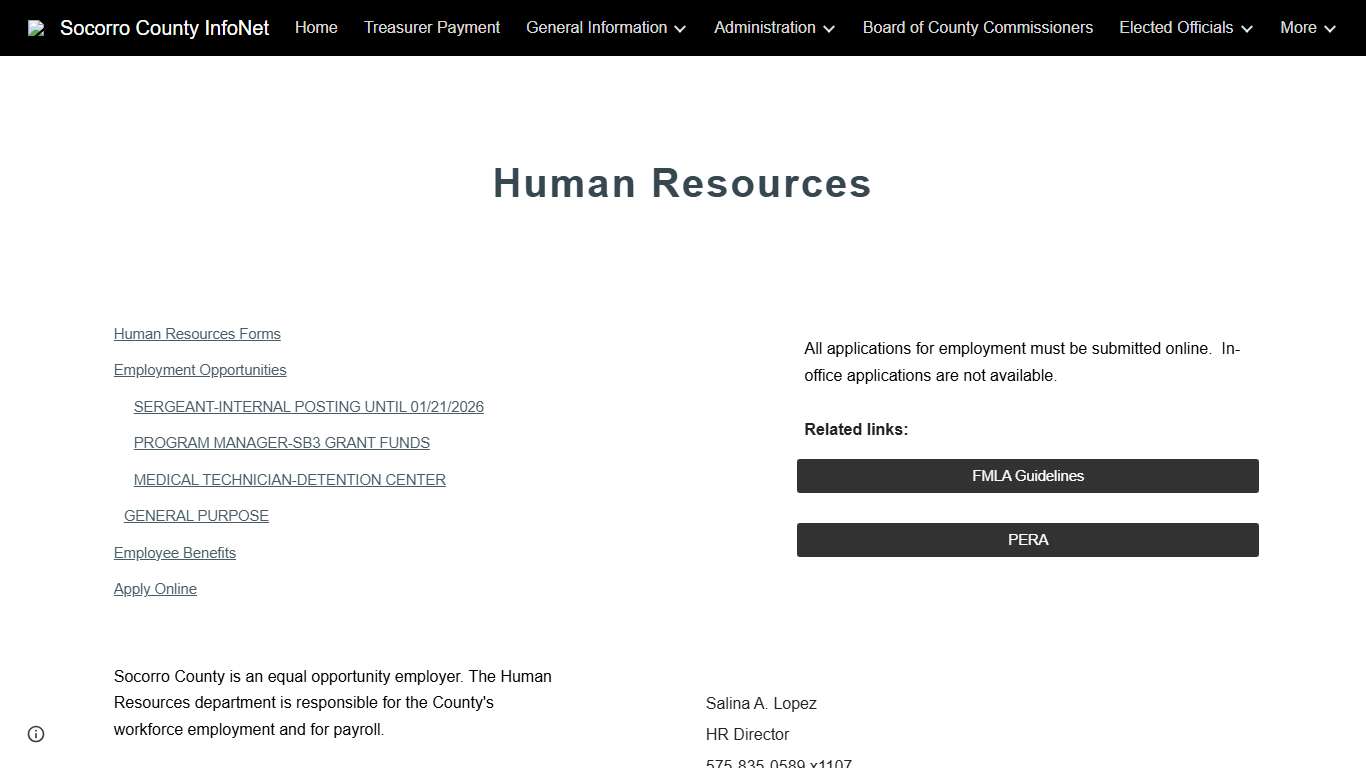Screen dimensions: 1366x768
Task: Click the Socorro County InfoNet site title
Action: 164,27
